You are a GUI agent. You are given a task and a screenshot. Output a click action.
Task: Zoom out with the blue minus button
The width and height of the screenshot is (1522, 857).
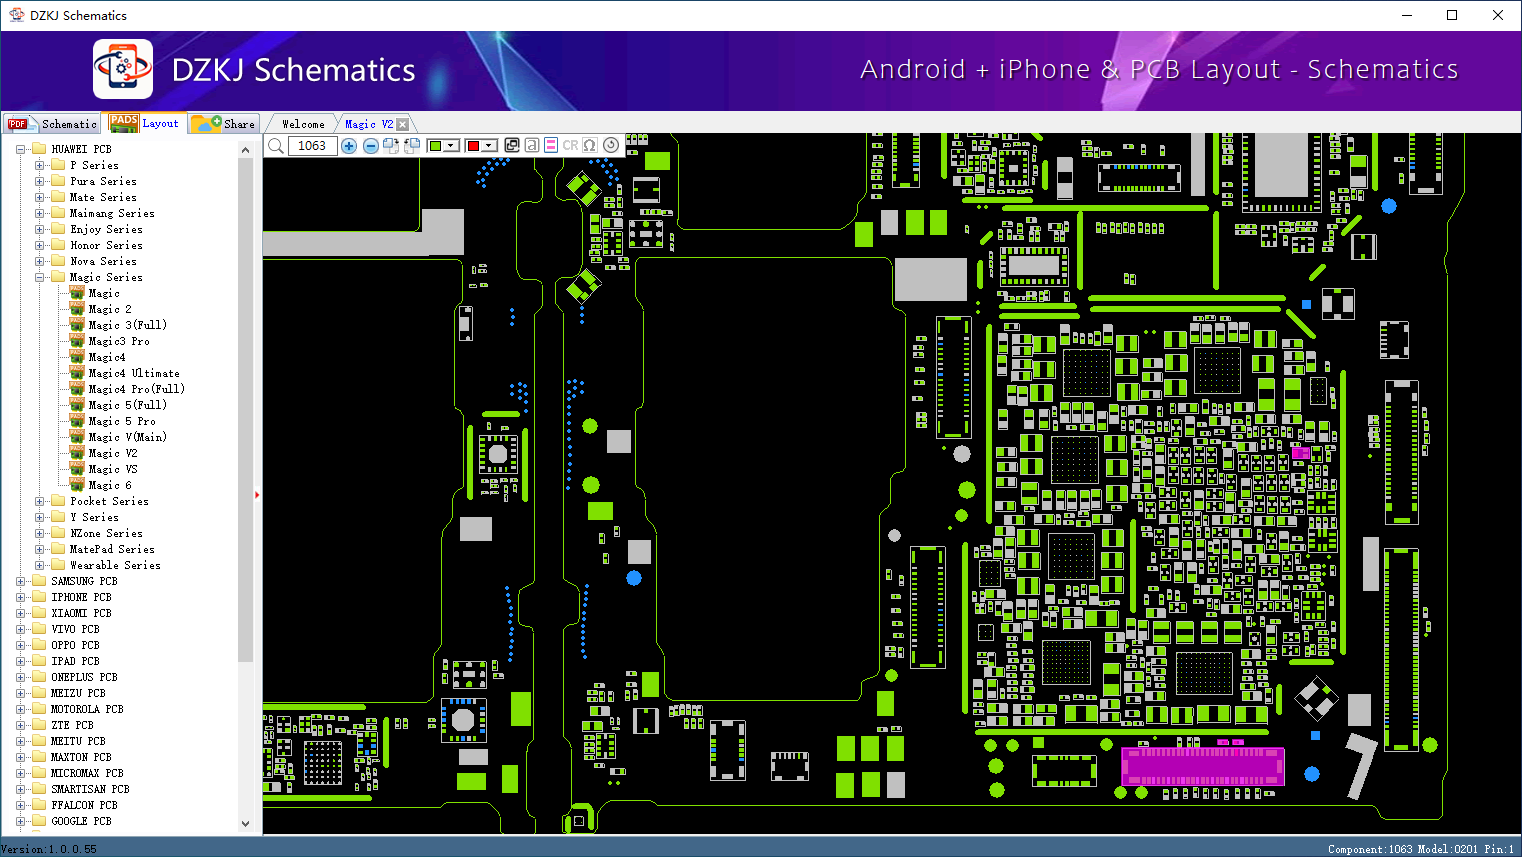tap(370, 146)
